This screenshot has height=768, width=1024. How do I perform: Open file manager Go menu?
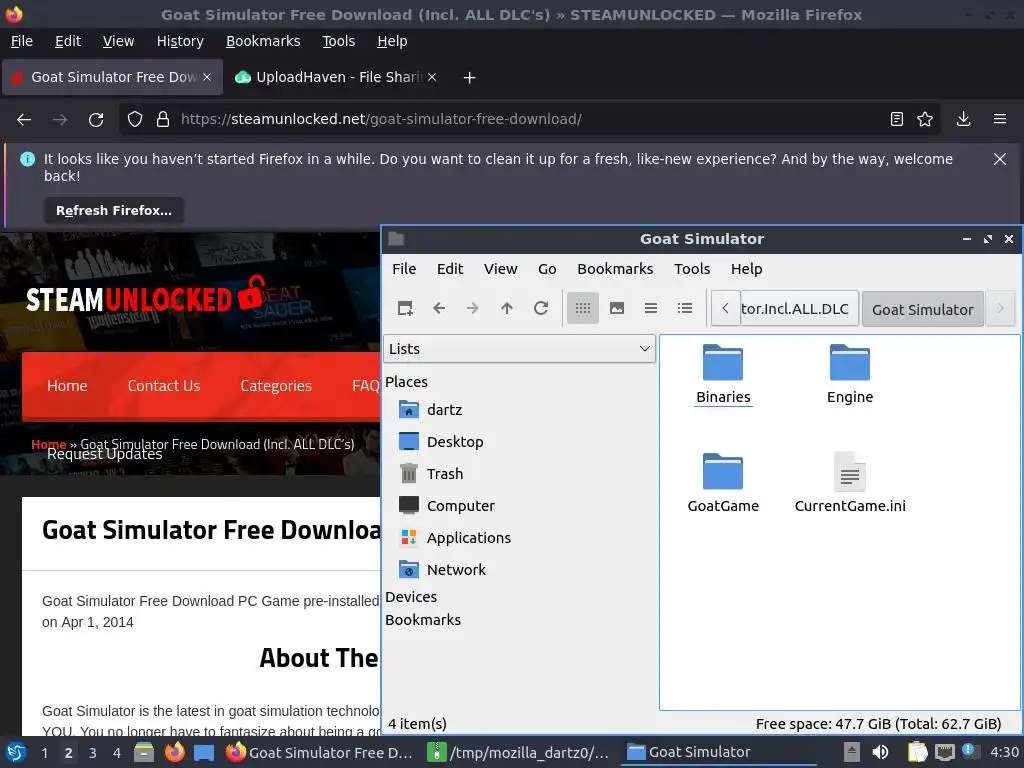tap(547, 269)
